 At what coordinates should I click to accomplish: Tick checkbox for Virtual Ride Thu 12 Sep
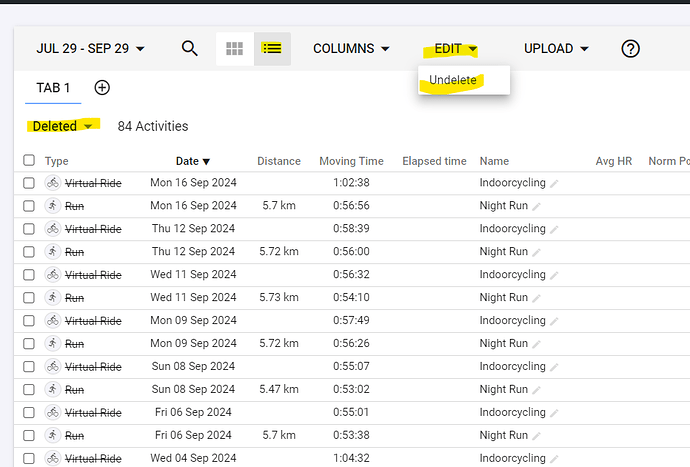29,228
